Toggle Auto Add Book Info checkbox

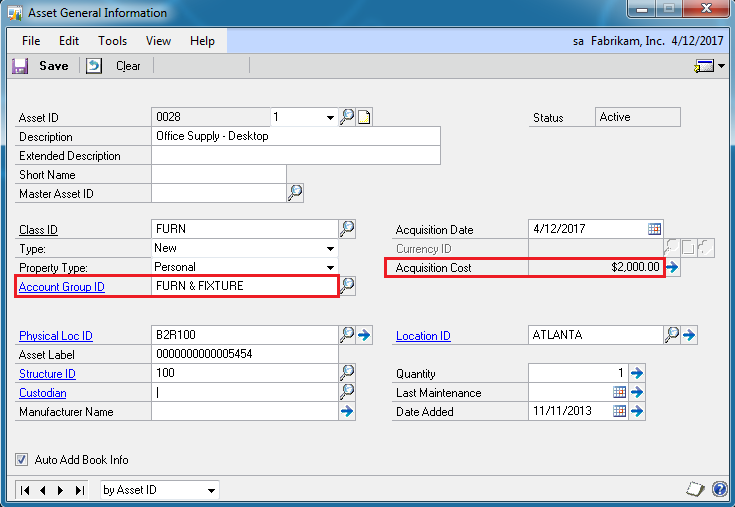pos(21,459)
